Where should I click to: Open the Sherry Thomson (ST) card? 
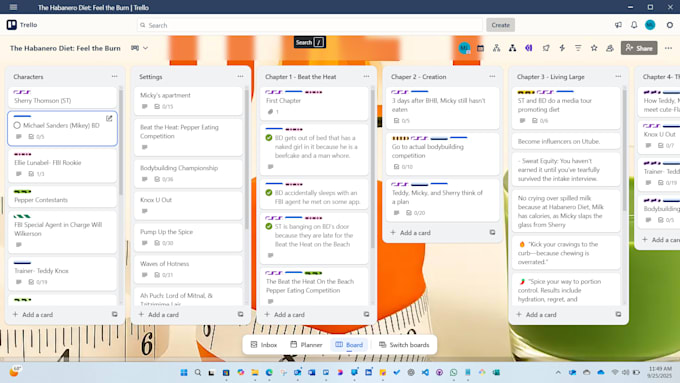(62, 97)
